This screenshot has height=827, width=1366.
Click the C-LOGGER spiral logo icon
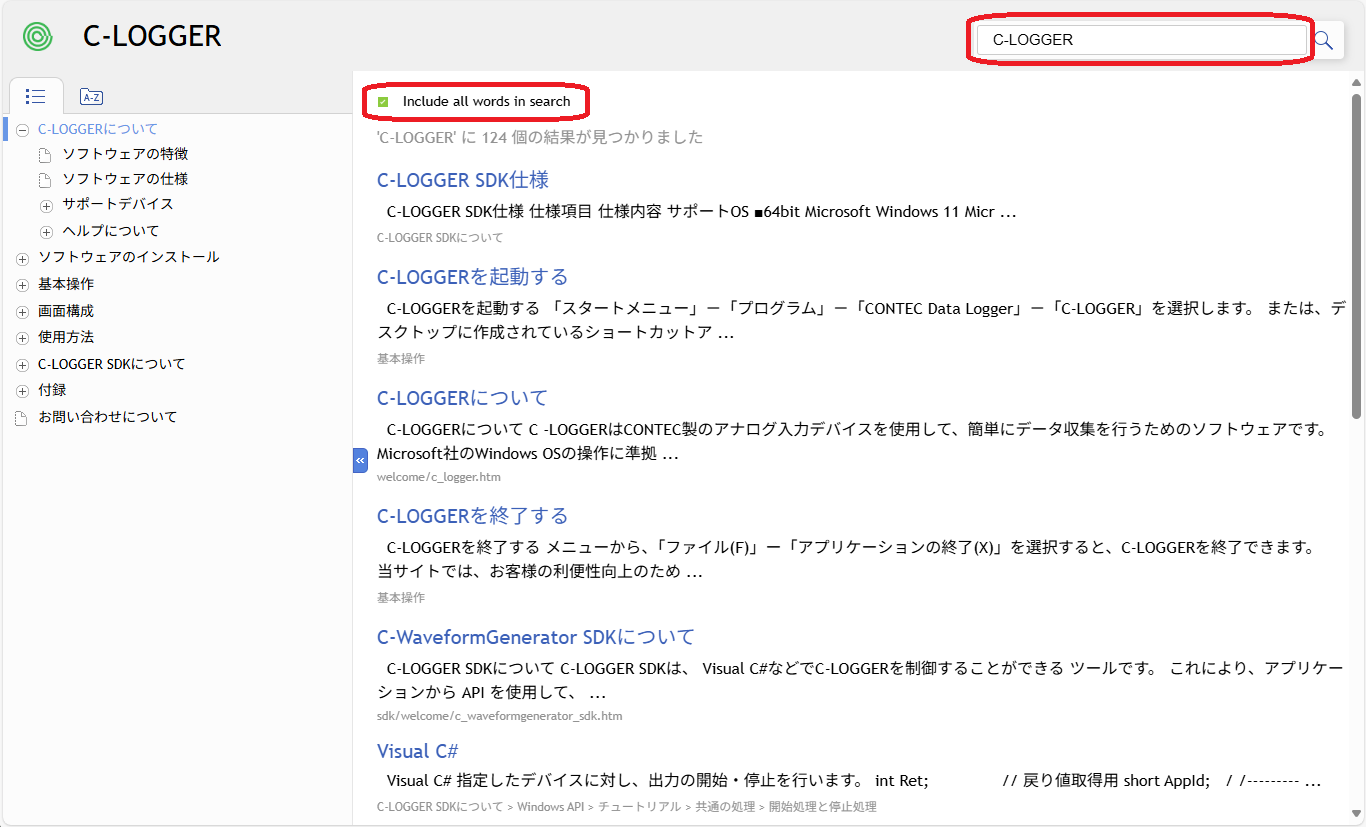38,37
